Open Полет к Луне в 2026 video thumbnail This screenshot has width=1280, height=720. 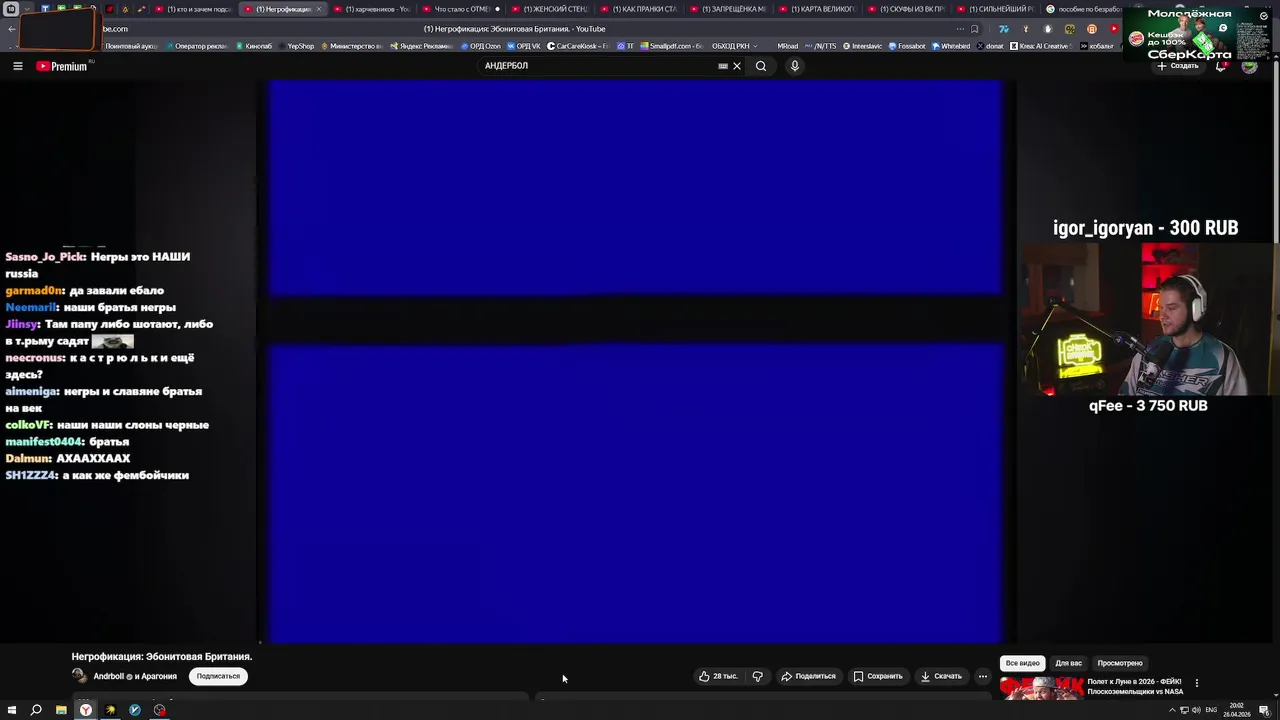[x=1041, y=688]
